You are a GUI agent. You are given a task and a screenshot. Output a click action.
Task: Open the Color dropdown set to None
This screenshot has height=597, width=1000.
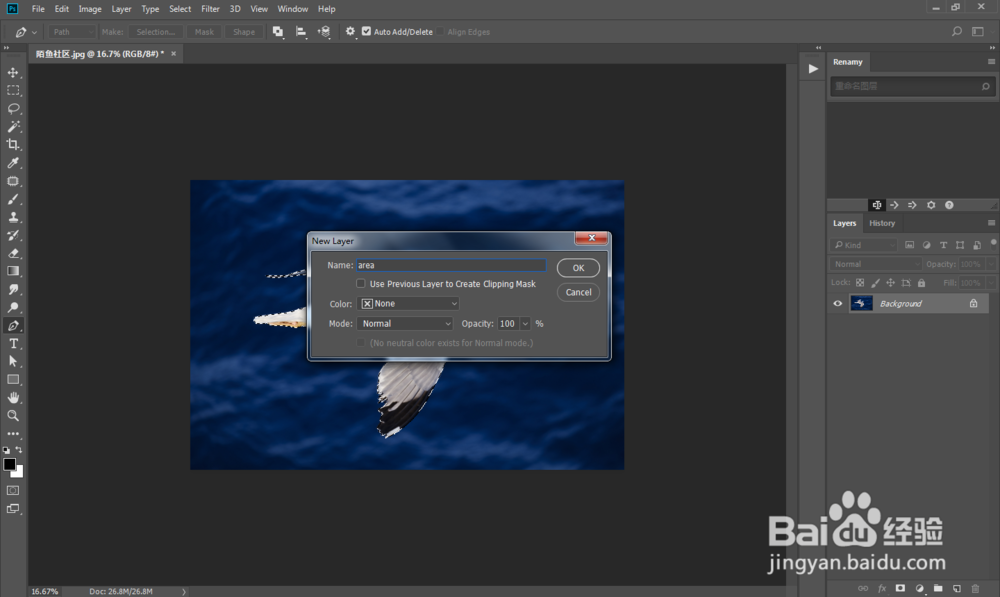pos(408,304)
